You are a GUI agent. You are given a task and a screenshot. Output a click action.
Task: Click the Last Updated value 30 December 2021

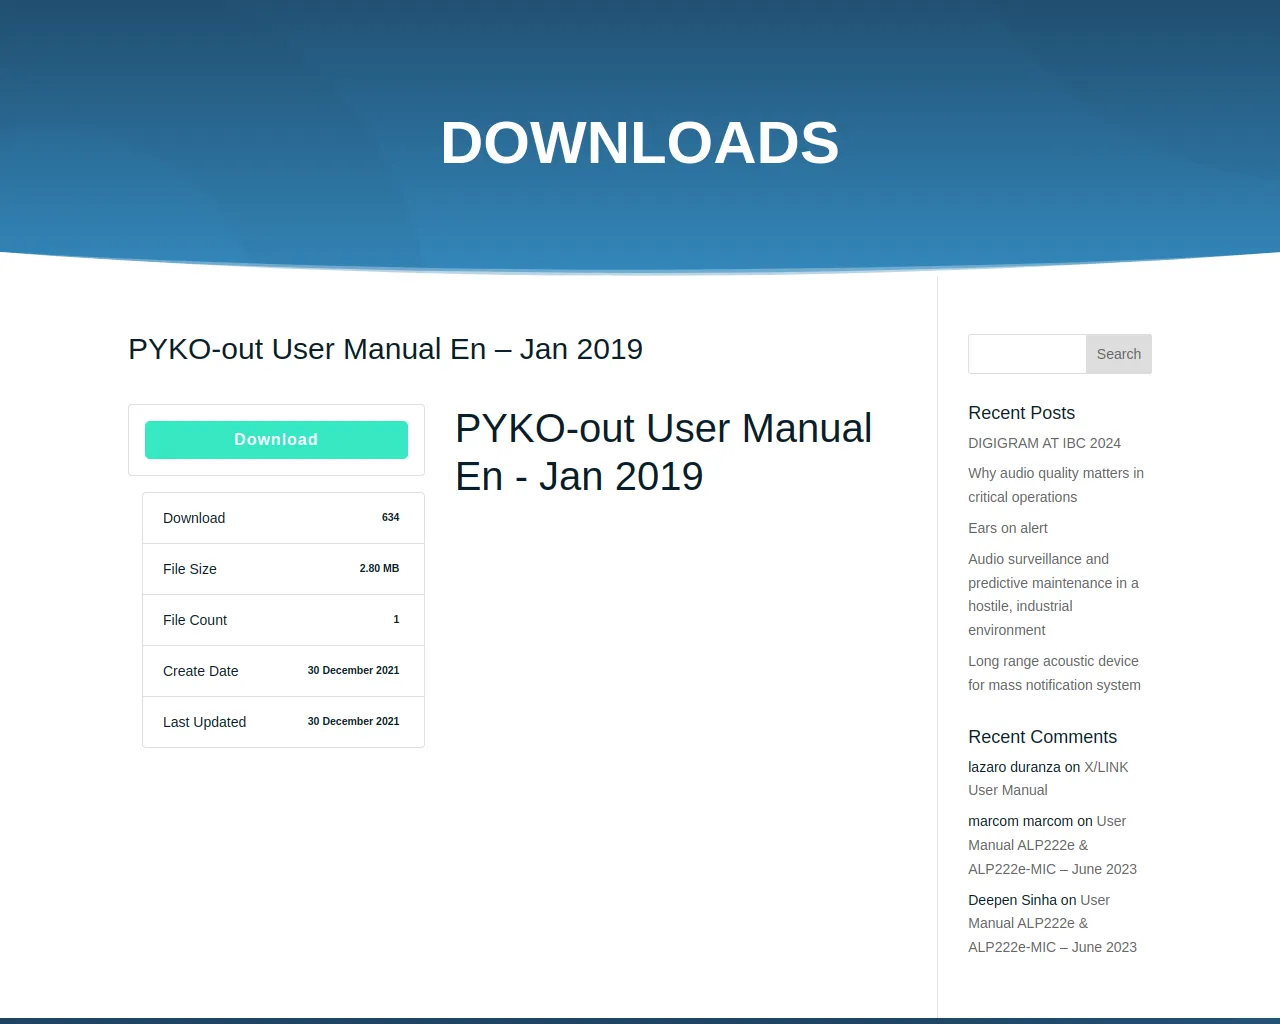353,722
